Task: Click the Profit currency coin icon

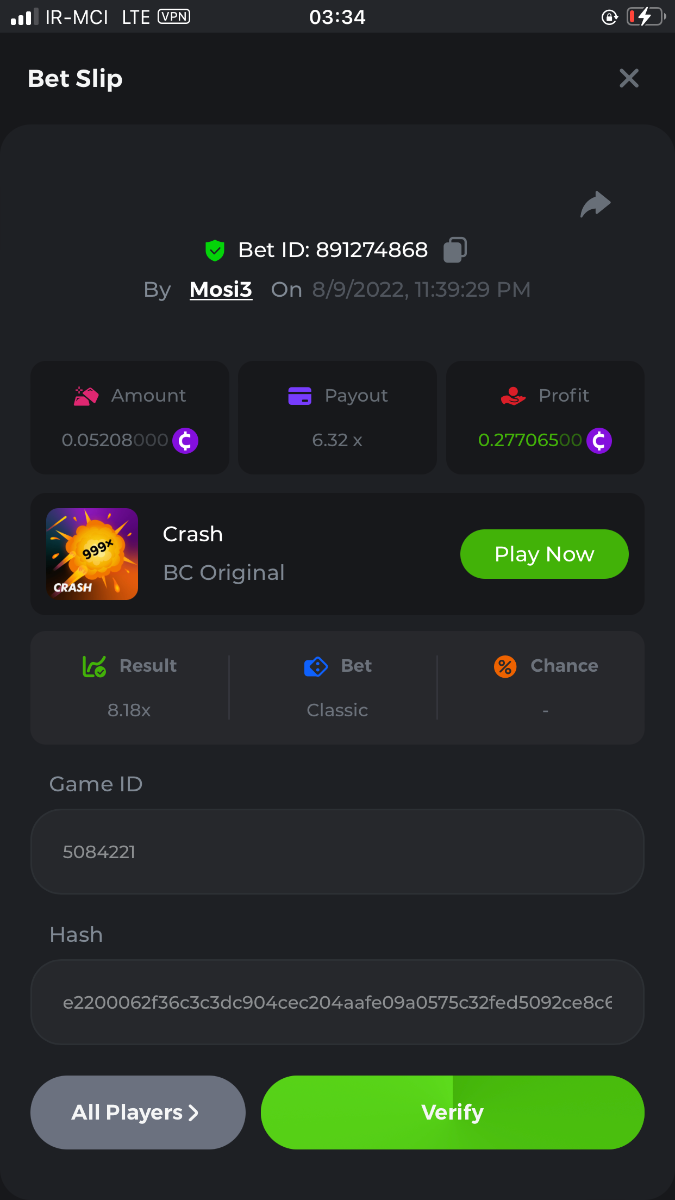Action: pyautogui.click(x=599, y=440)
